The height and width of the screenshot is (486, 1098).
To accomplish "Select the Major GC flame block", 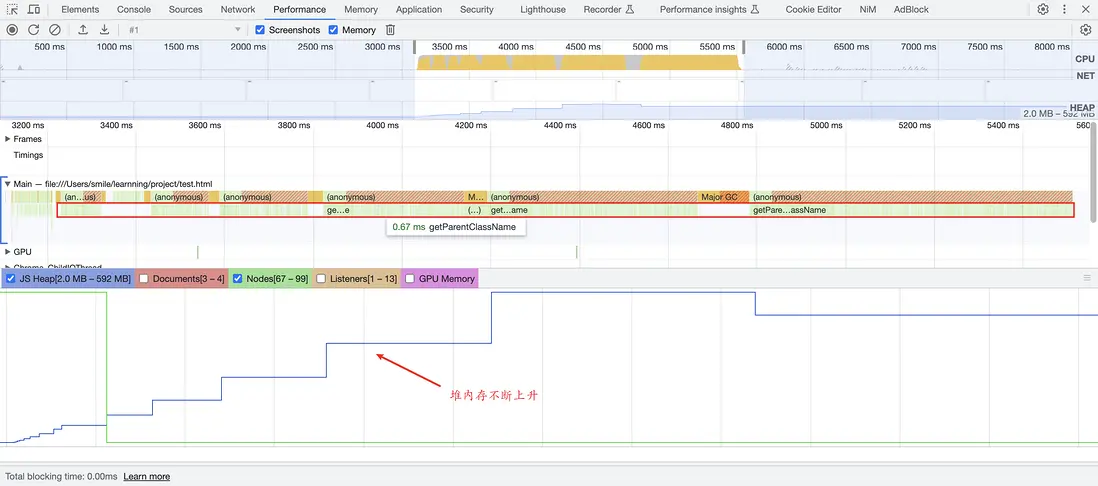I will point(723,197).
